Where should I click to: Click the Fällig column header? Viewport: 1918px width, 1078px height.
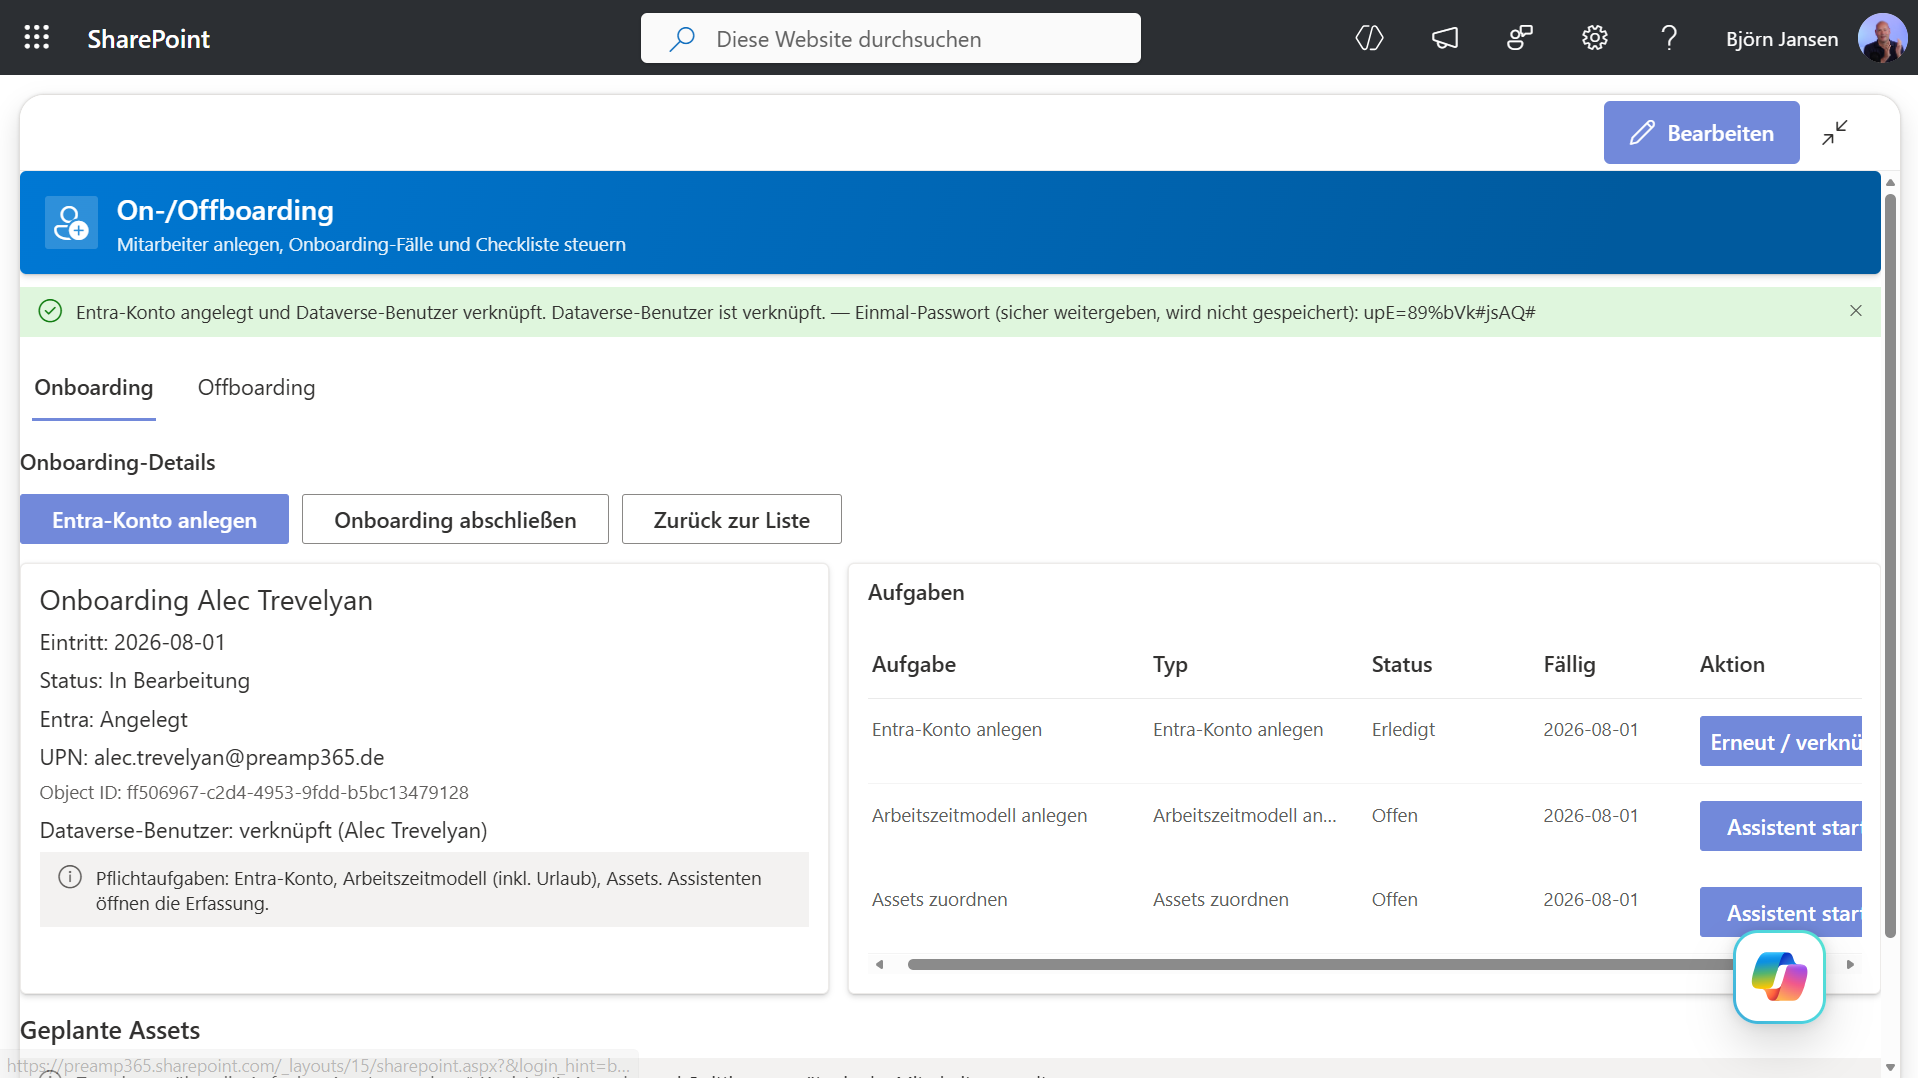coord(1569,664)
